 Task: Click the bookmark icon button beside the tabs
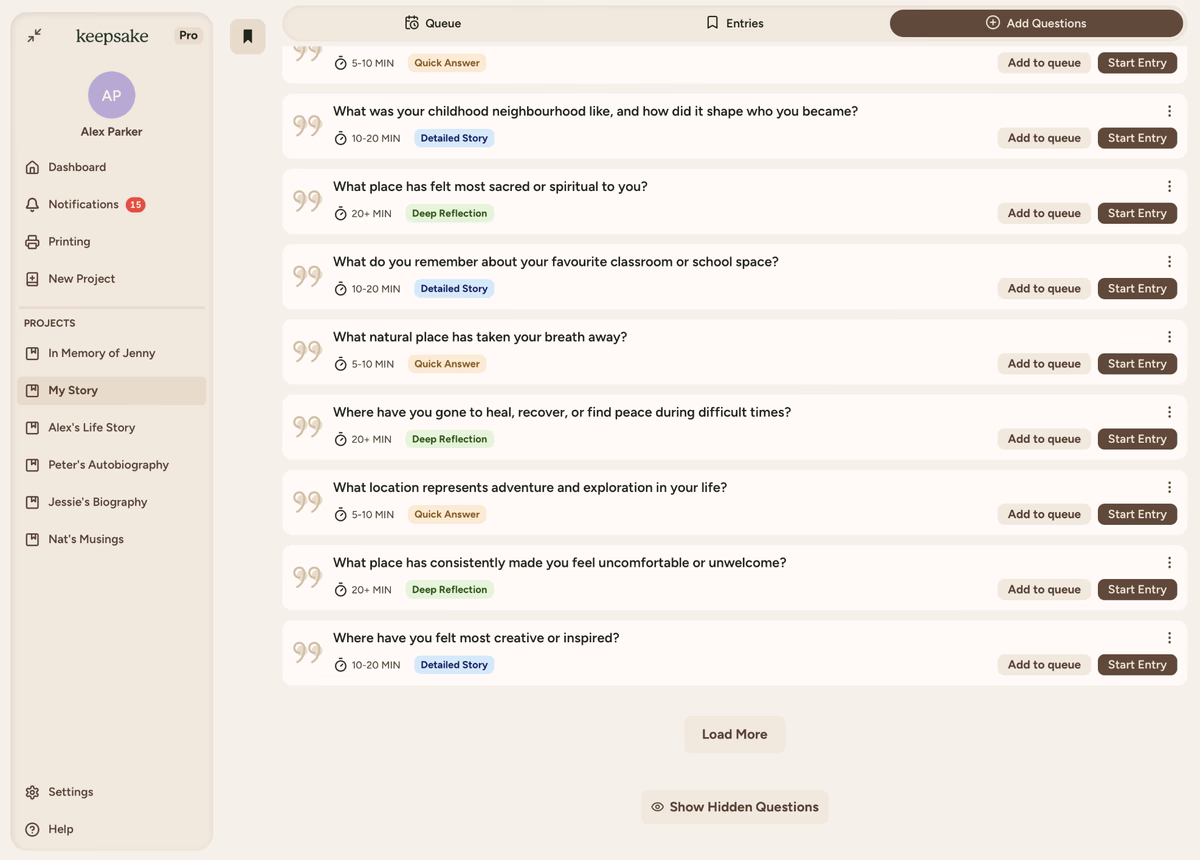247,37
